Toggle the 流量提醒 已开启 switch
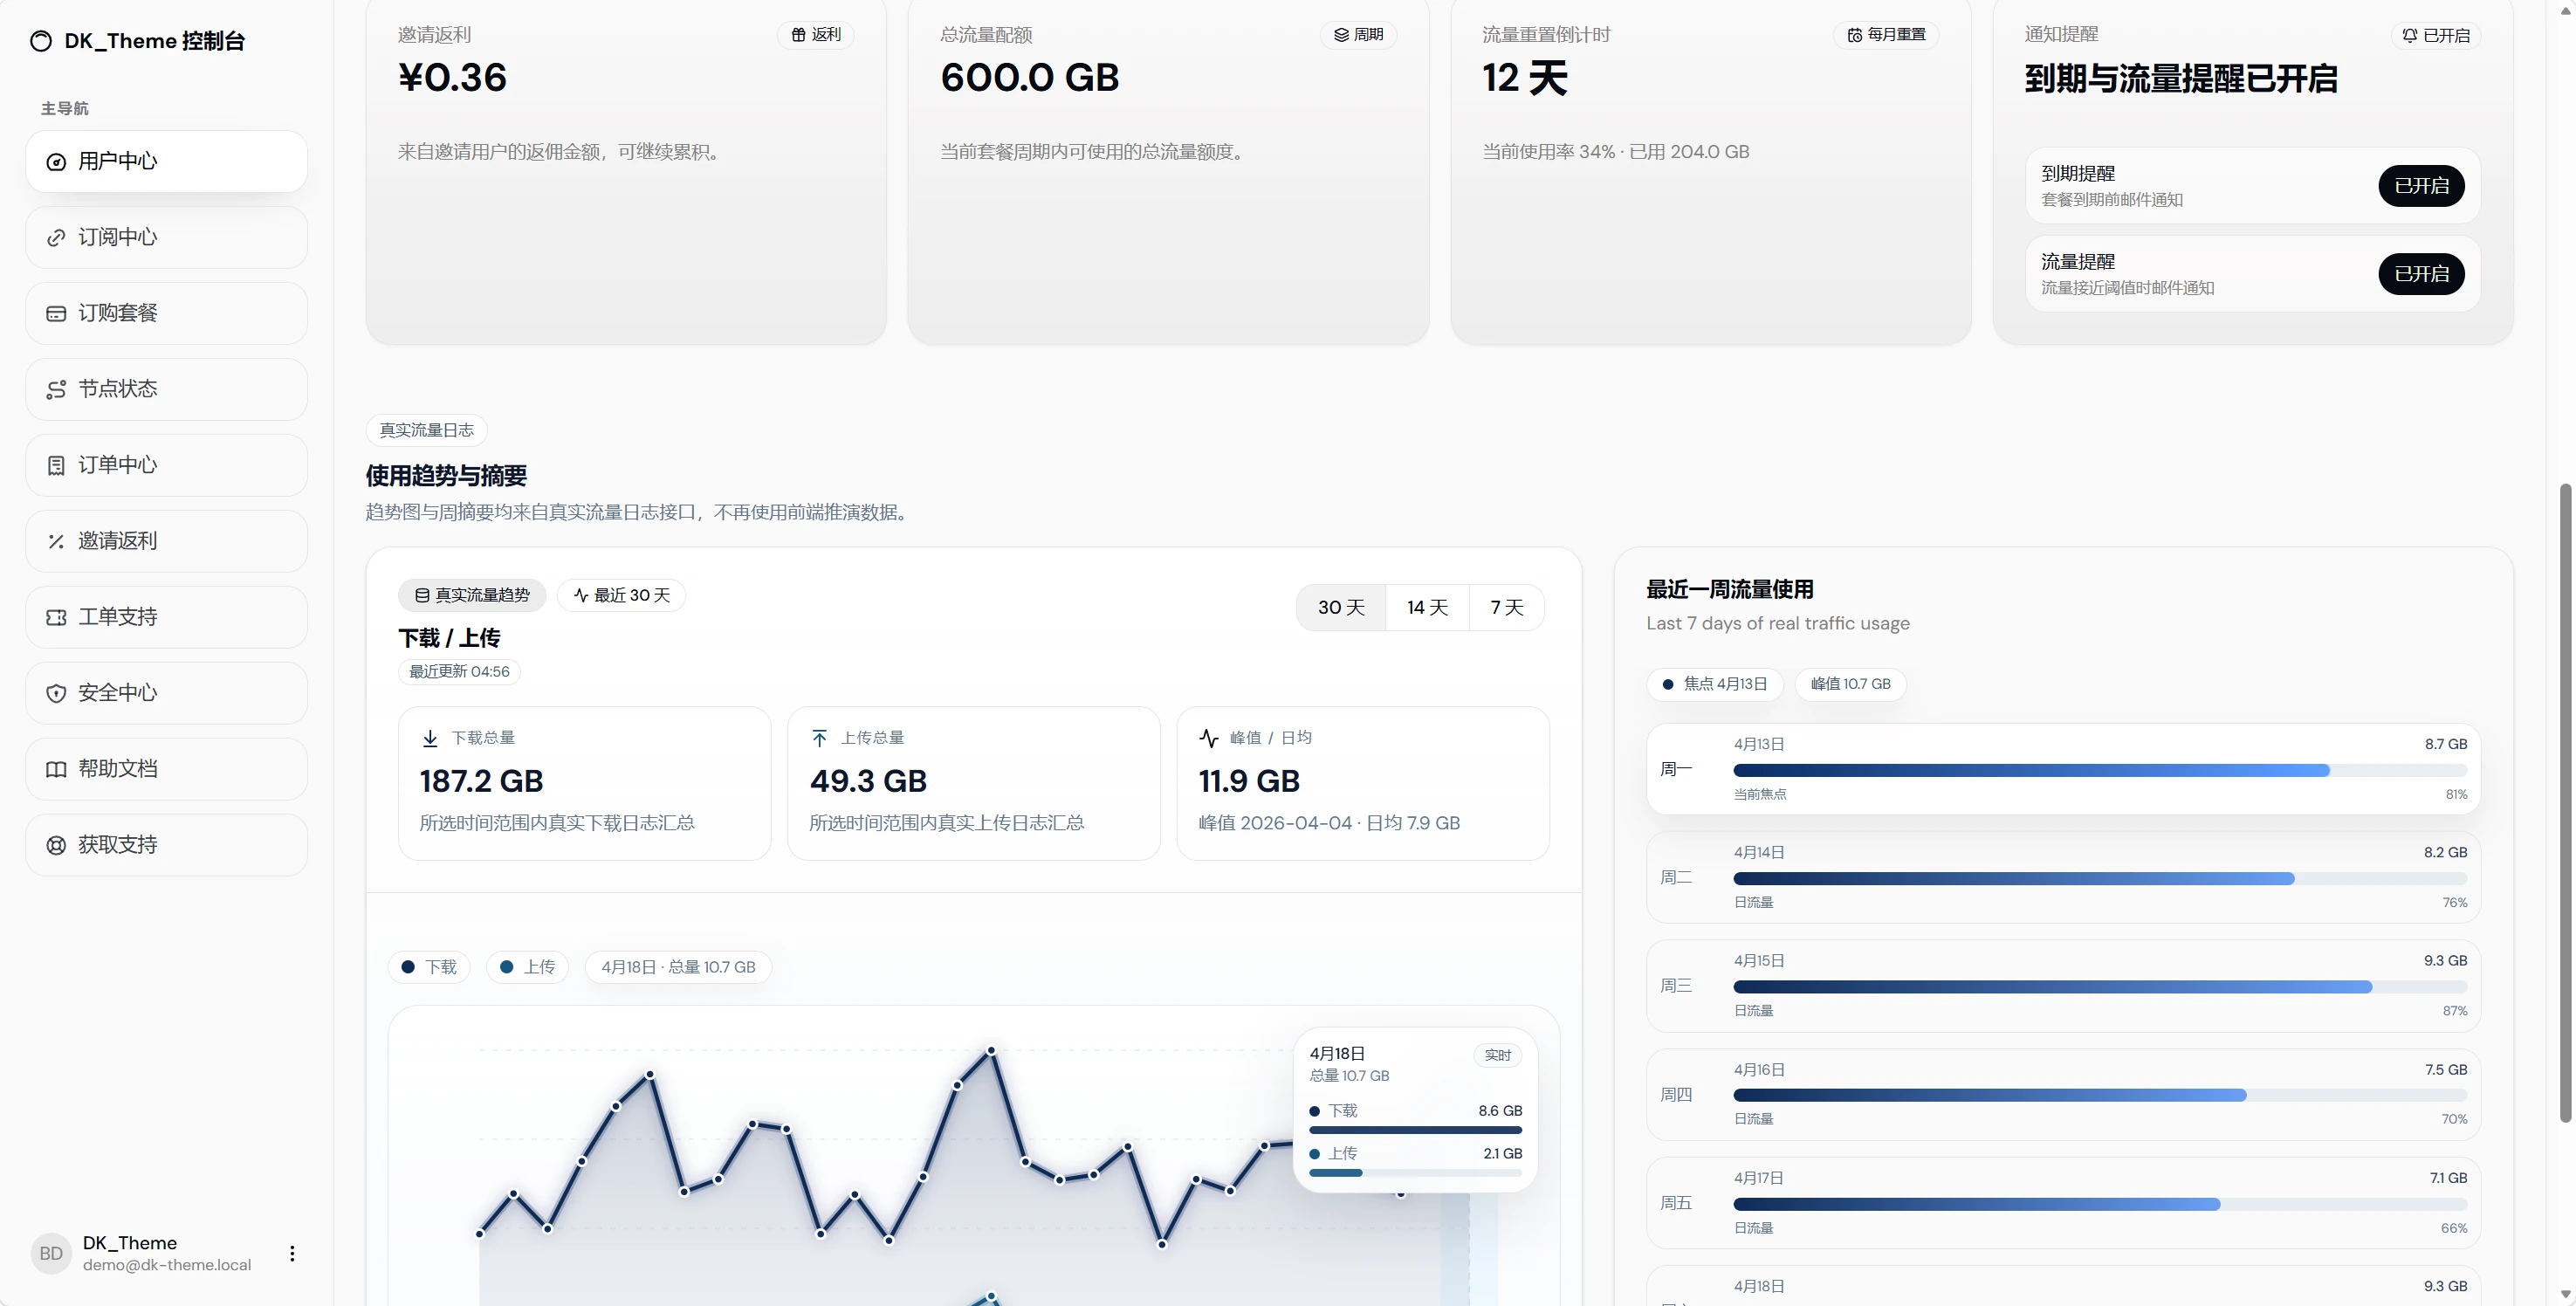2576x1306 pixels. pyautogui.click(x=2421, y=274)
